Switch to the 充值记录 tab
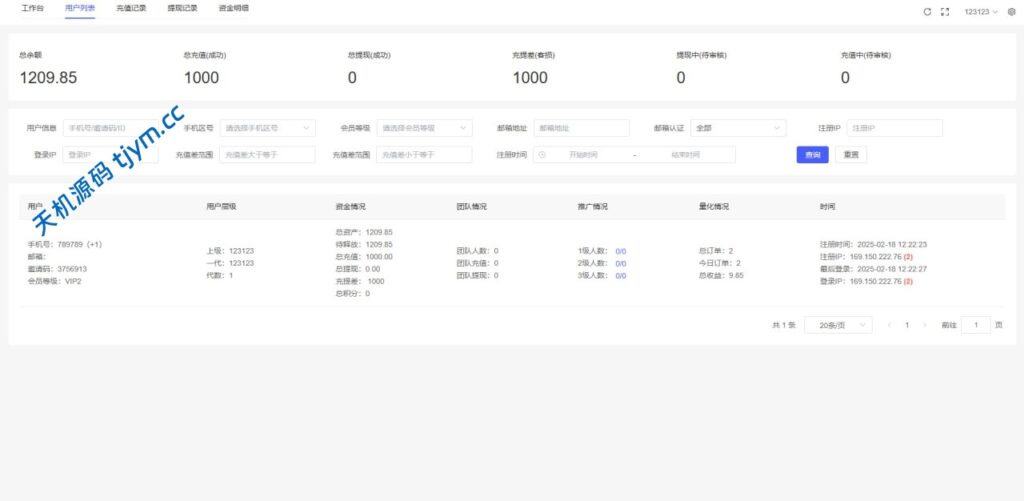The image size is (1024, 501). [131, 8]
